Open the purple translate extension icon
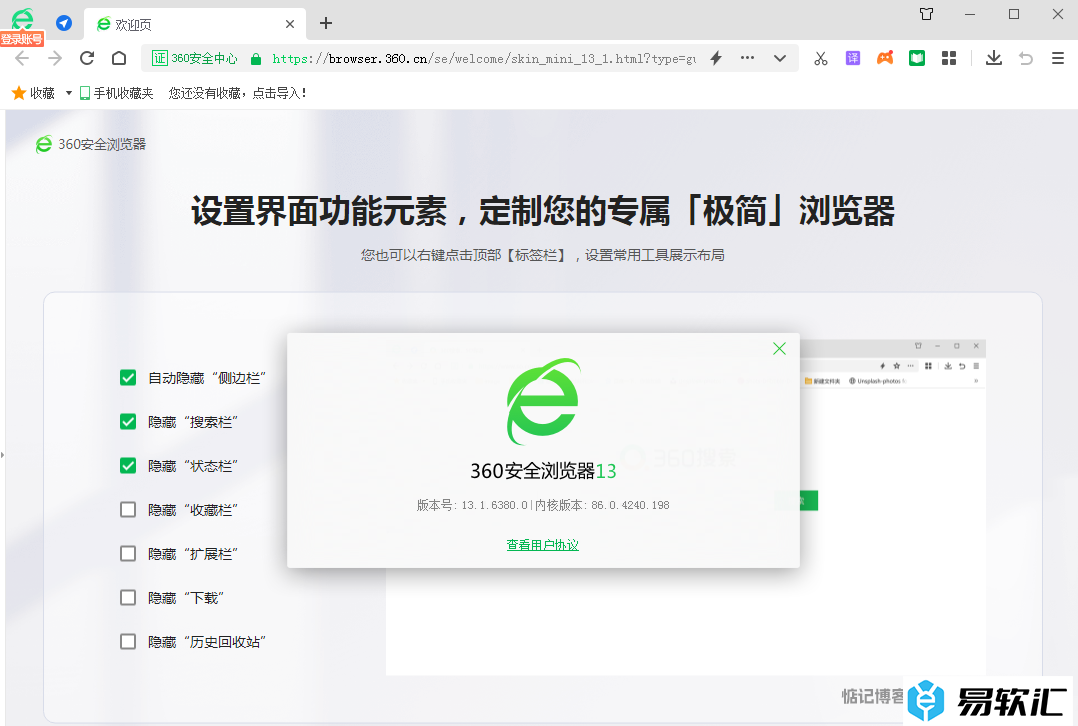Screen dimensions: 1078x726 (853, 58)
